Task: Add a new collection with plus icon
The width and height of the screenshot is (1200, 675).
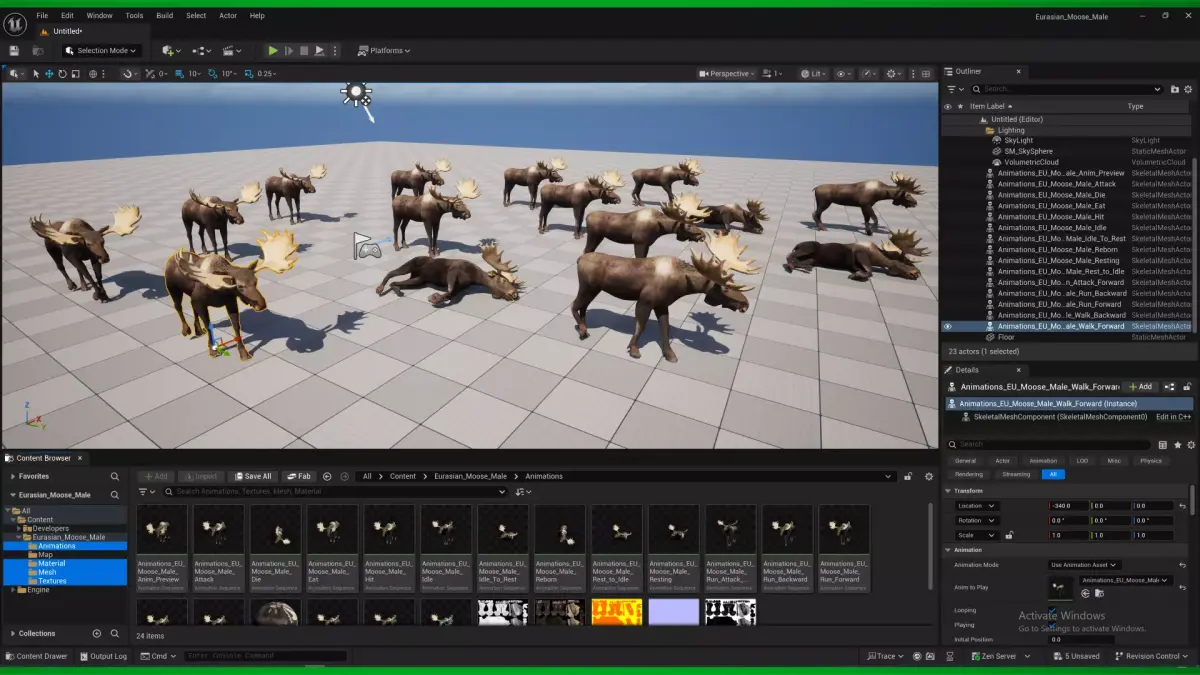Action: 97,633
